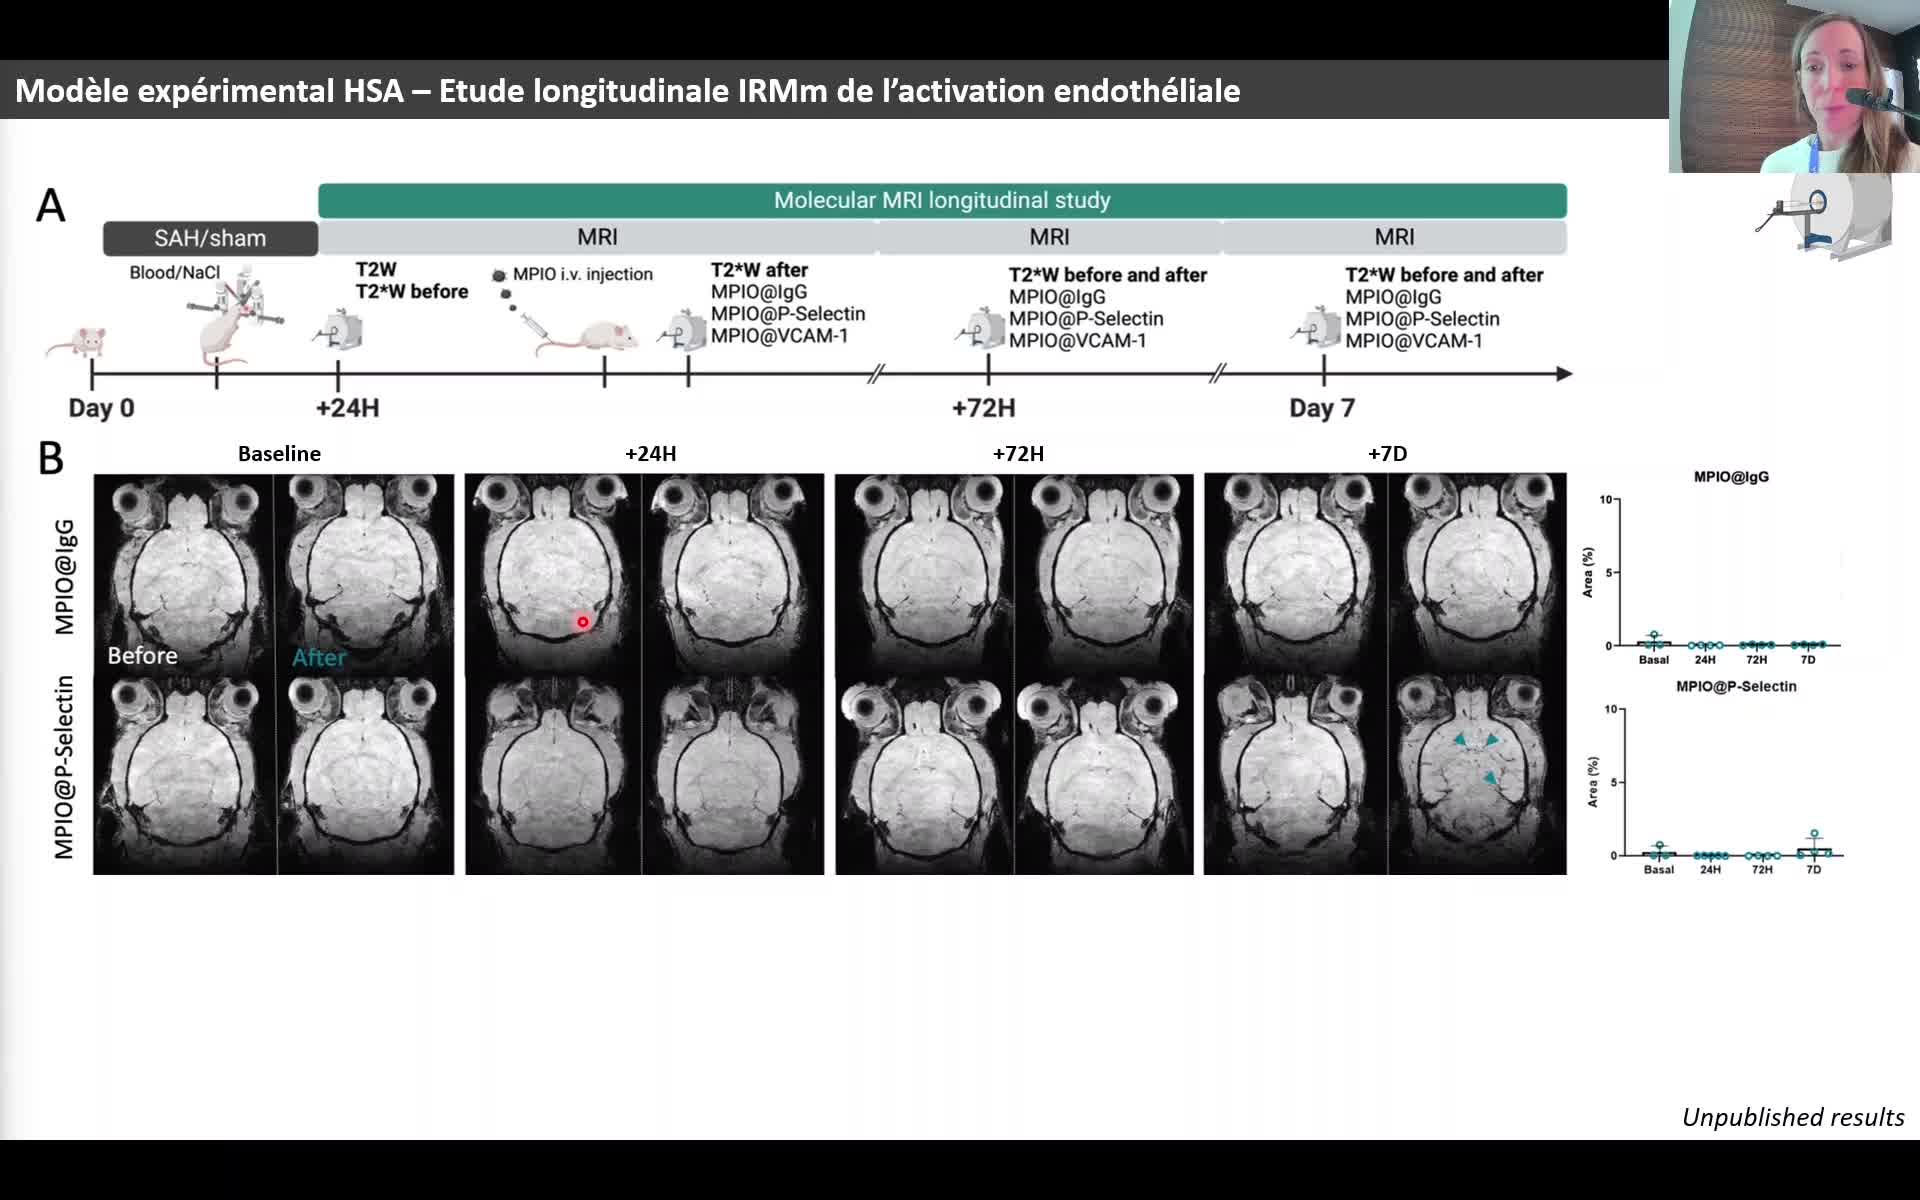Click the dark SAH/sham timeline block
The width and height of the screenshot is (1920, 1200).
210,238
